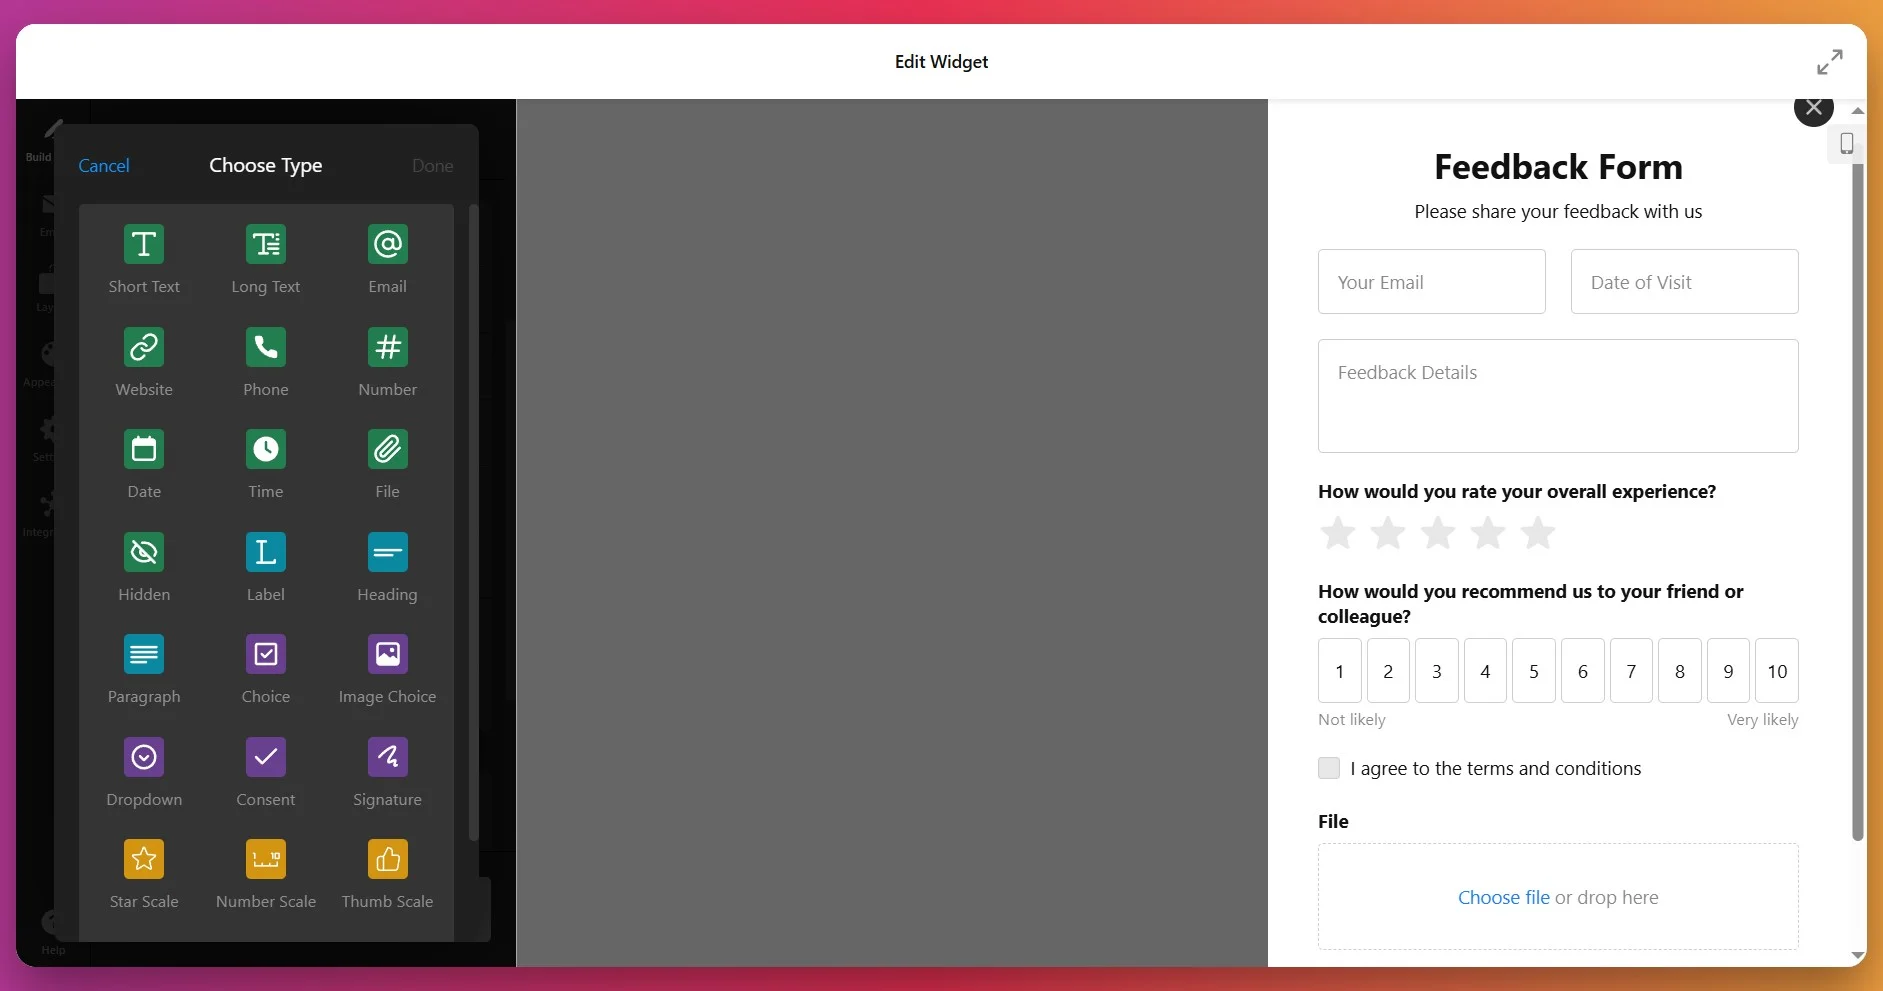Check the terms and conditions agreement

click(1328, 768)
